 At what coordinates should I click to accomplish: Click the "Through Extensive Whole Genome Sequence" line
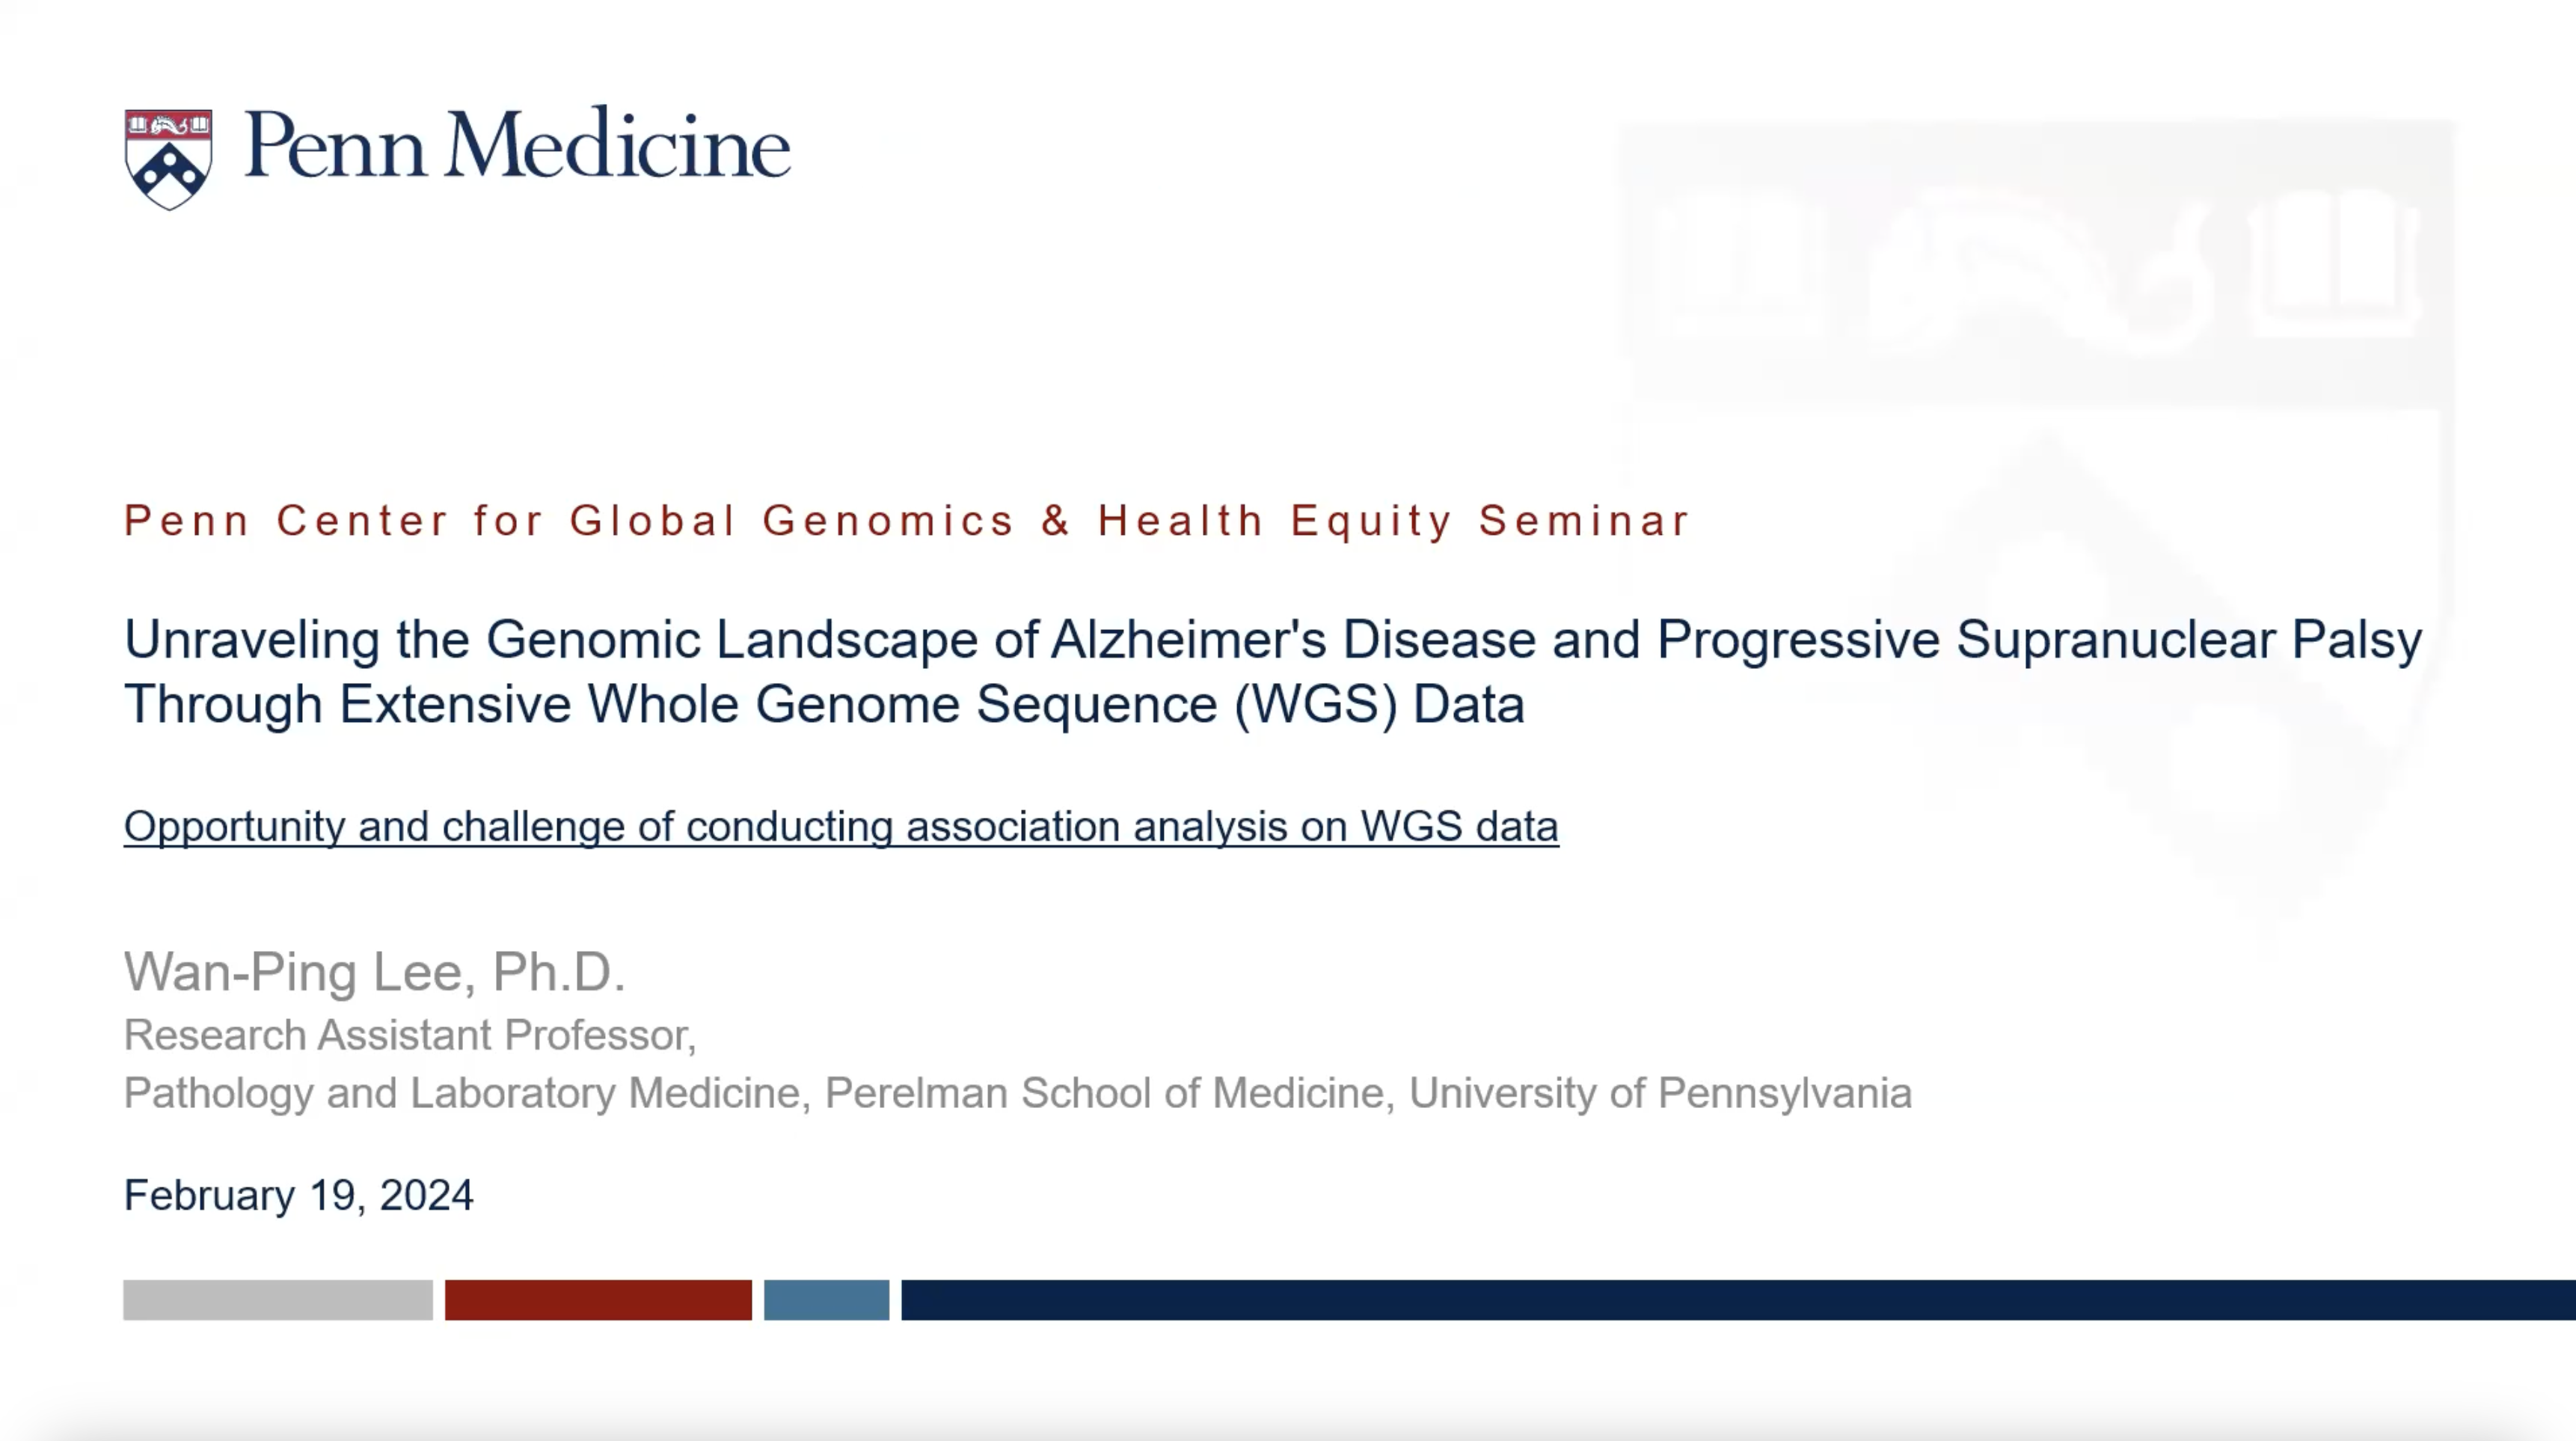[824, 705]
